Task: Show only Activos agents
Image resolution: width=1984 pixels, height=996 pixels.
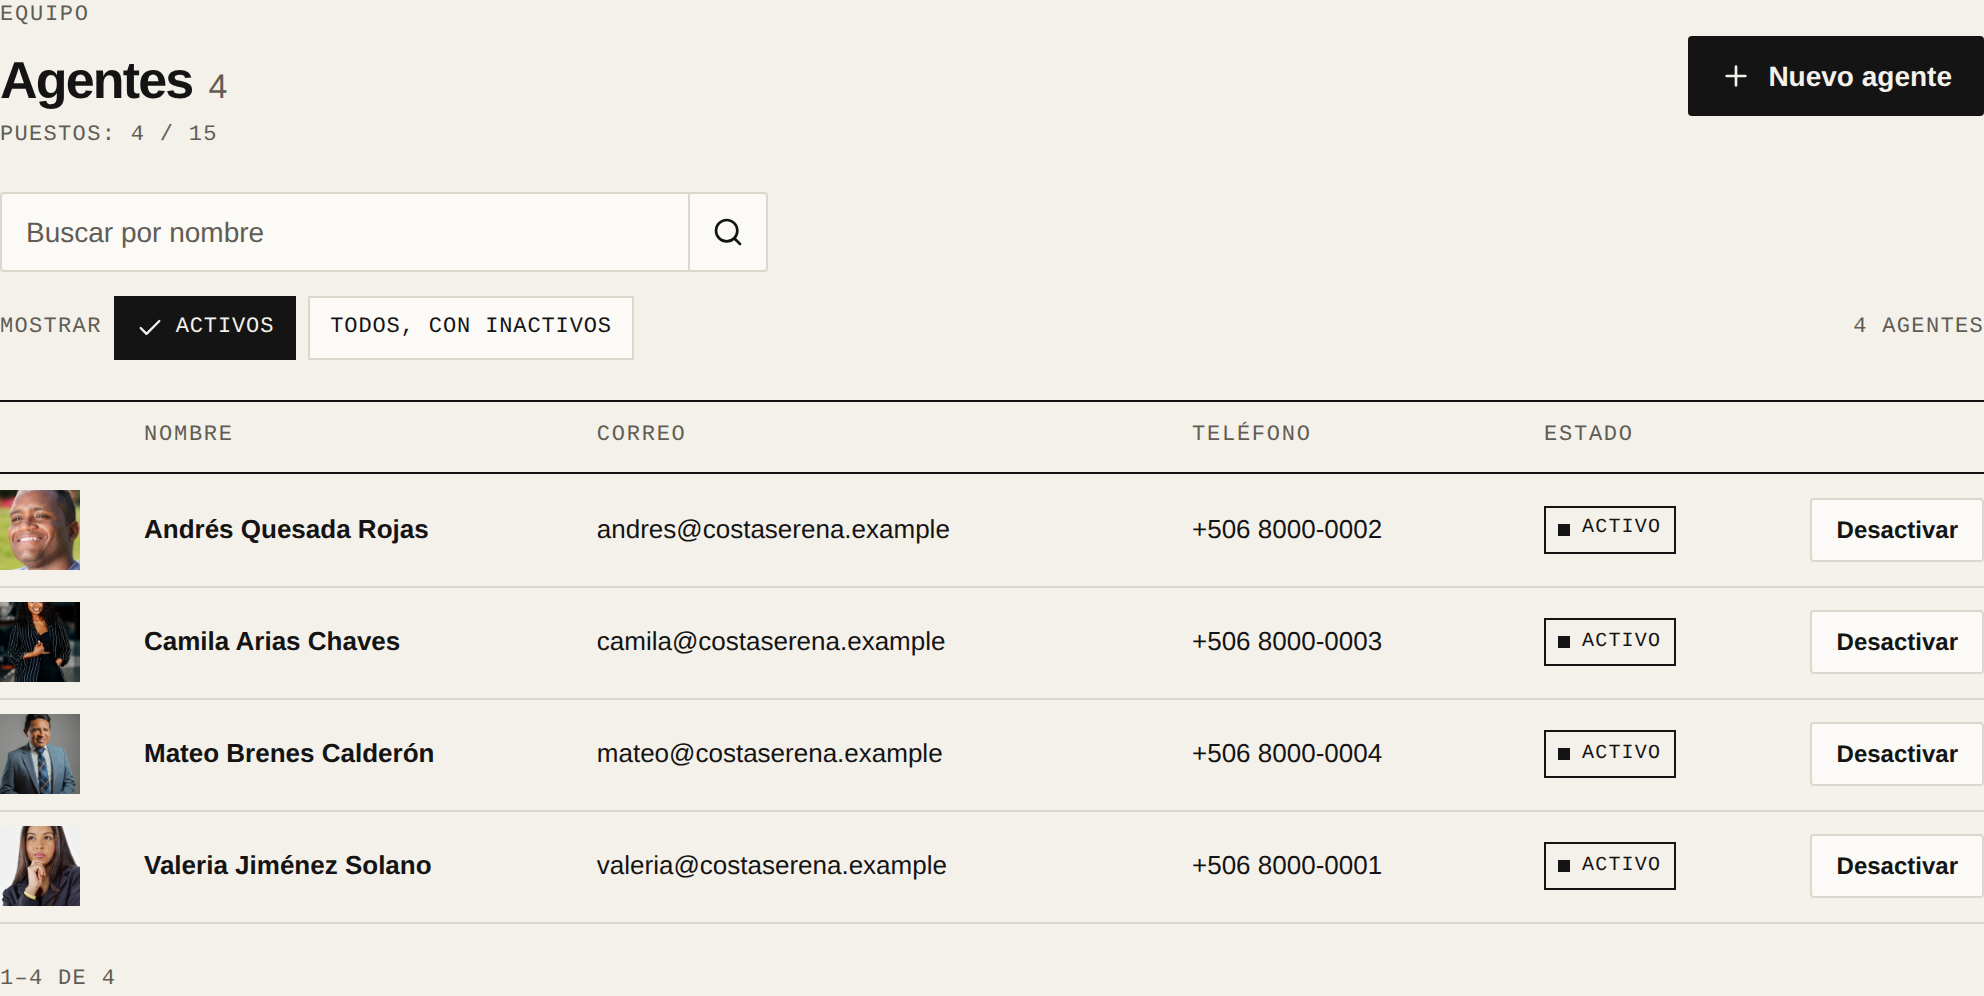Action: pos(205,327)
